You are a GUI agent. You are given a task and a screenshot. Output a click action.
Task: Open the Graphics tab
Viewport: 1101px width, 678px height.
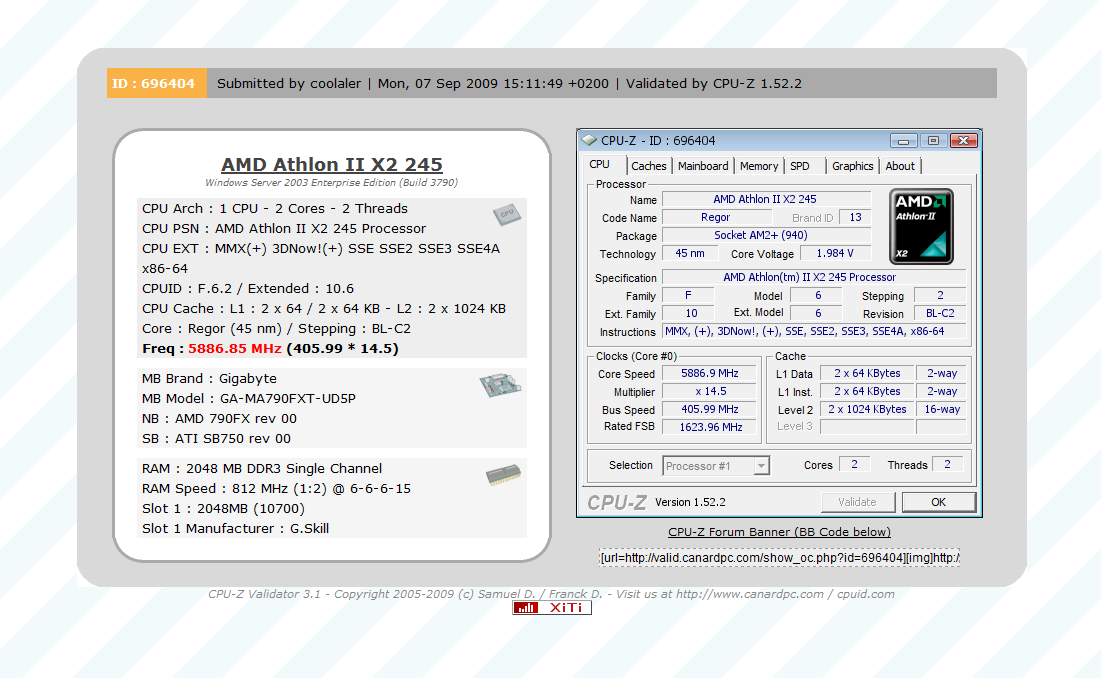852,166
